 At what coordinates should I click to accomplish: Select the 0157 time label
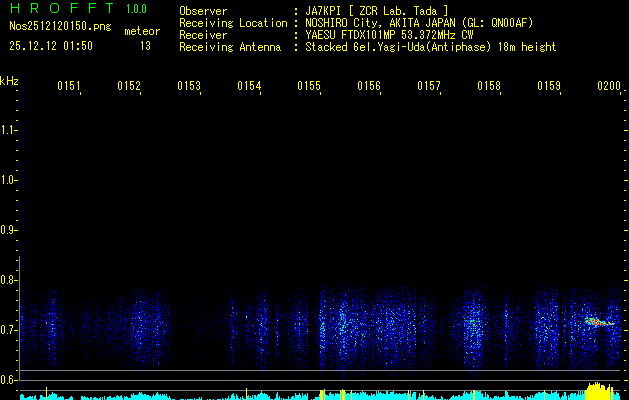(x=429, y=87)
